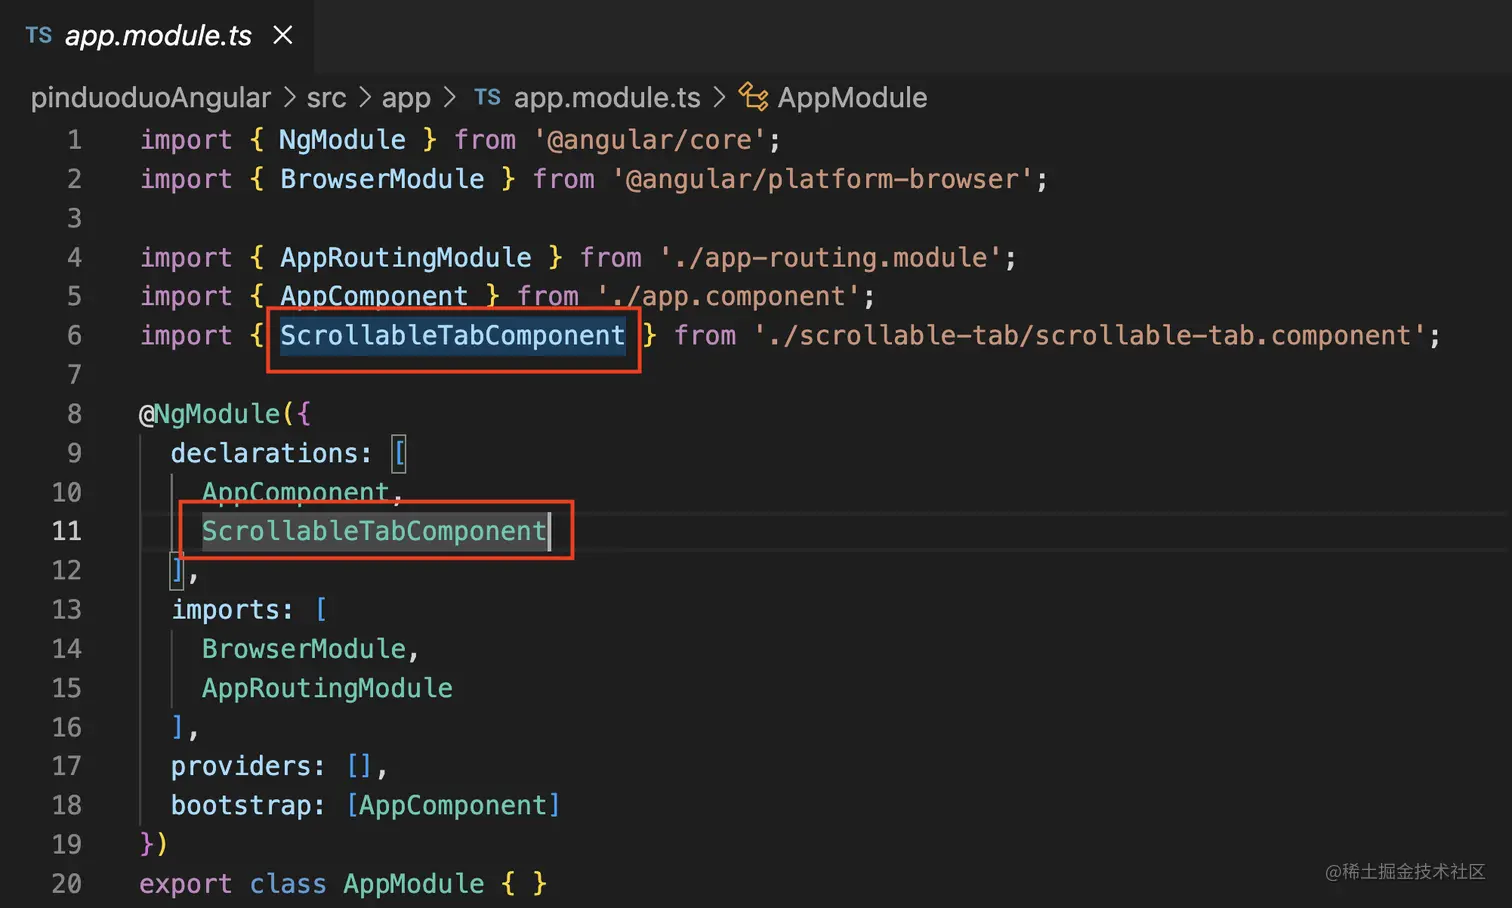Viewport: 1512px width, 908px height.
Task: Click the TS file icon in the editor tab
Action: pyautogui.click(x=39, y=36)
